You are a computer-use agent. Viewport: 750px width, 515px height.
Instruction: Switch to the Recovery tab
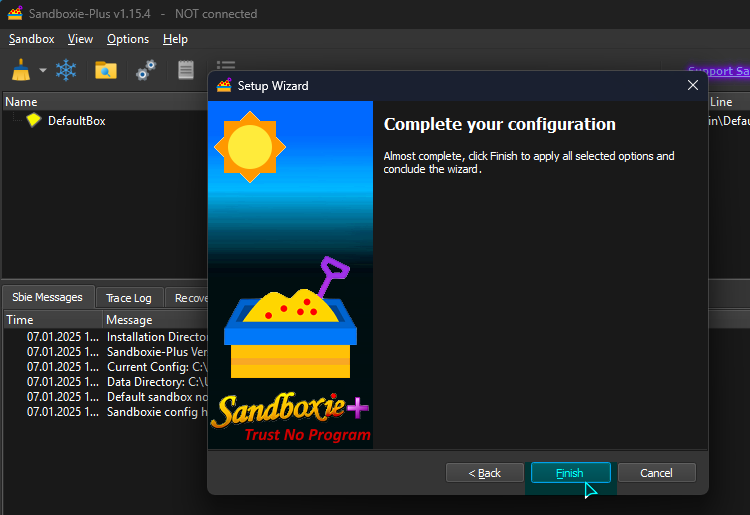[x=187, y=298]
